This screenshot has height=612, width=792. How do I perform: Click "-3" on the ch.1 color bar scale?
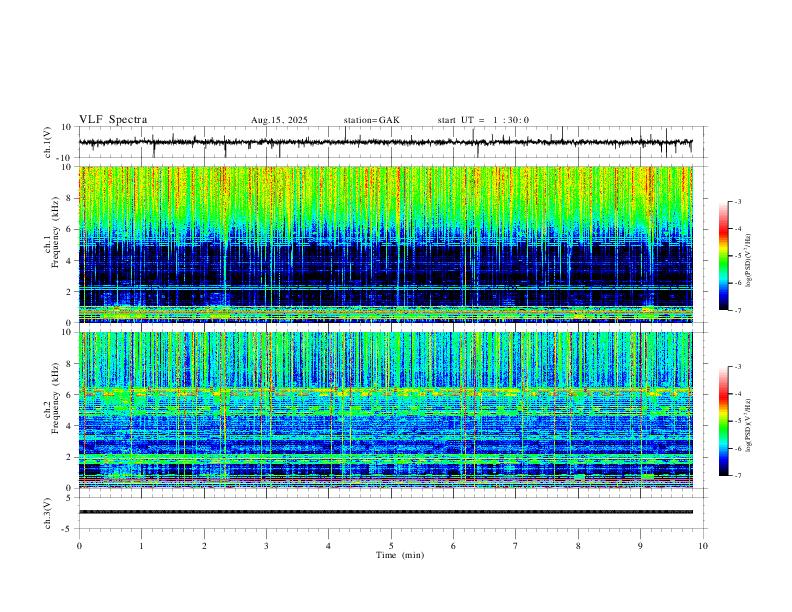point(737,201)
